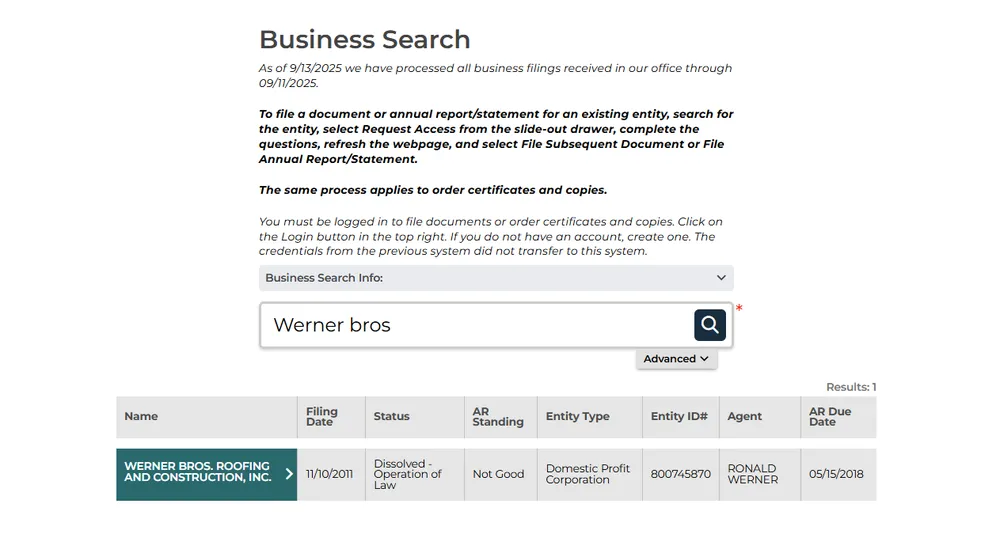This screenshot has height=553, width=1000.
Task: Select the Entity Type column header
Action: click(x=577, y=417)
